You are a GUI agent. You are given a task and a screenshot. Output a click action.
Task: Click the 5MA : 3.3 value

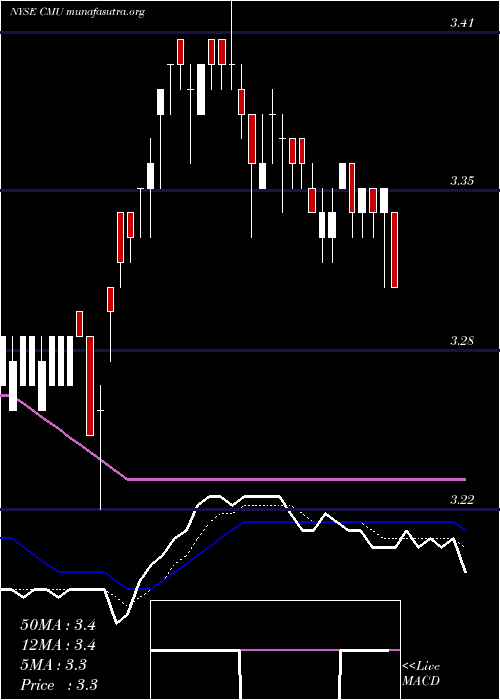[x=54, y=665]
